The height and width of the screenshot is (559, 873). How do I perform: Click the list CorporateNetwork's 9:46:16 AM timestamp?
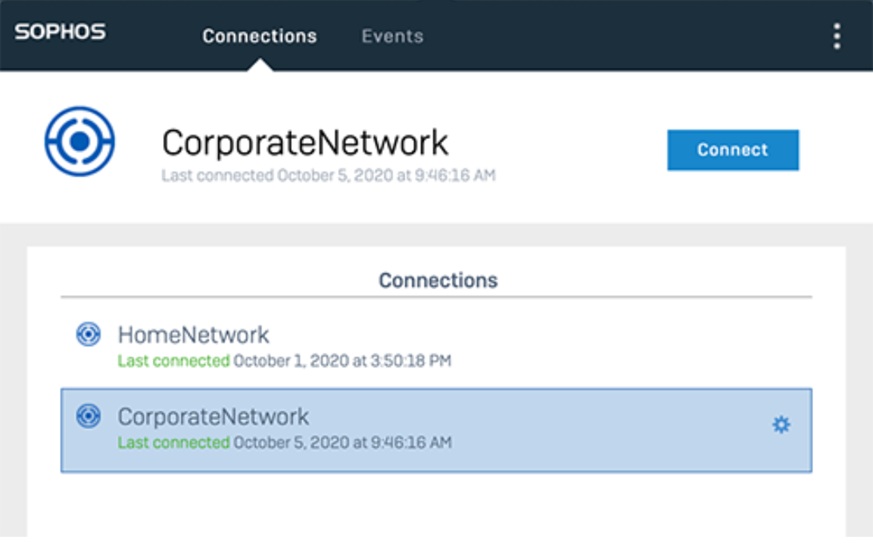[342, 442]
